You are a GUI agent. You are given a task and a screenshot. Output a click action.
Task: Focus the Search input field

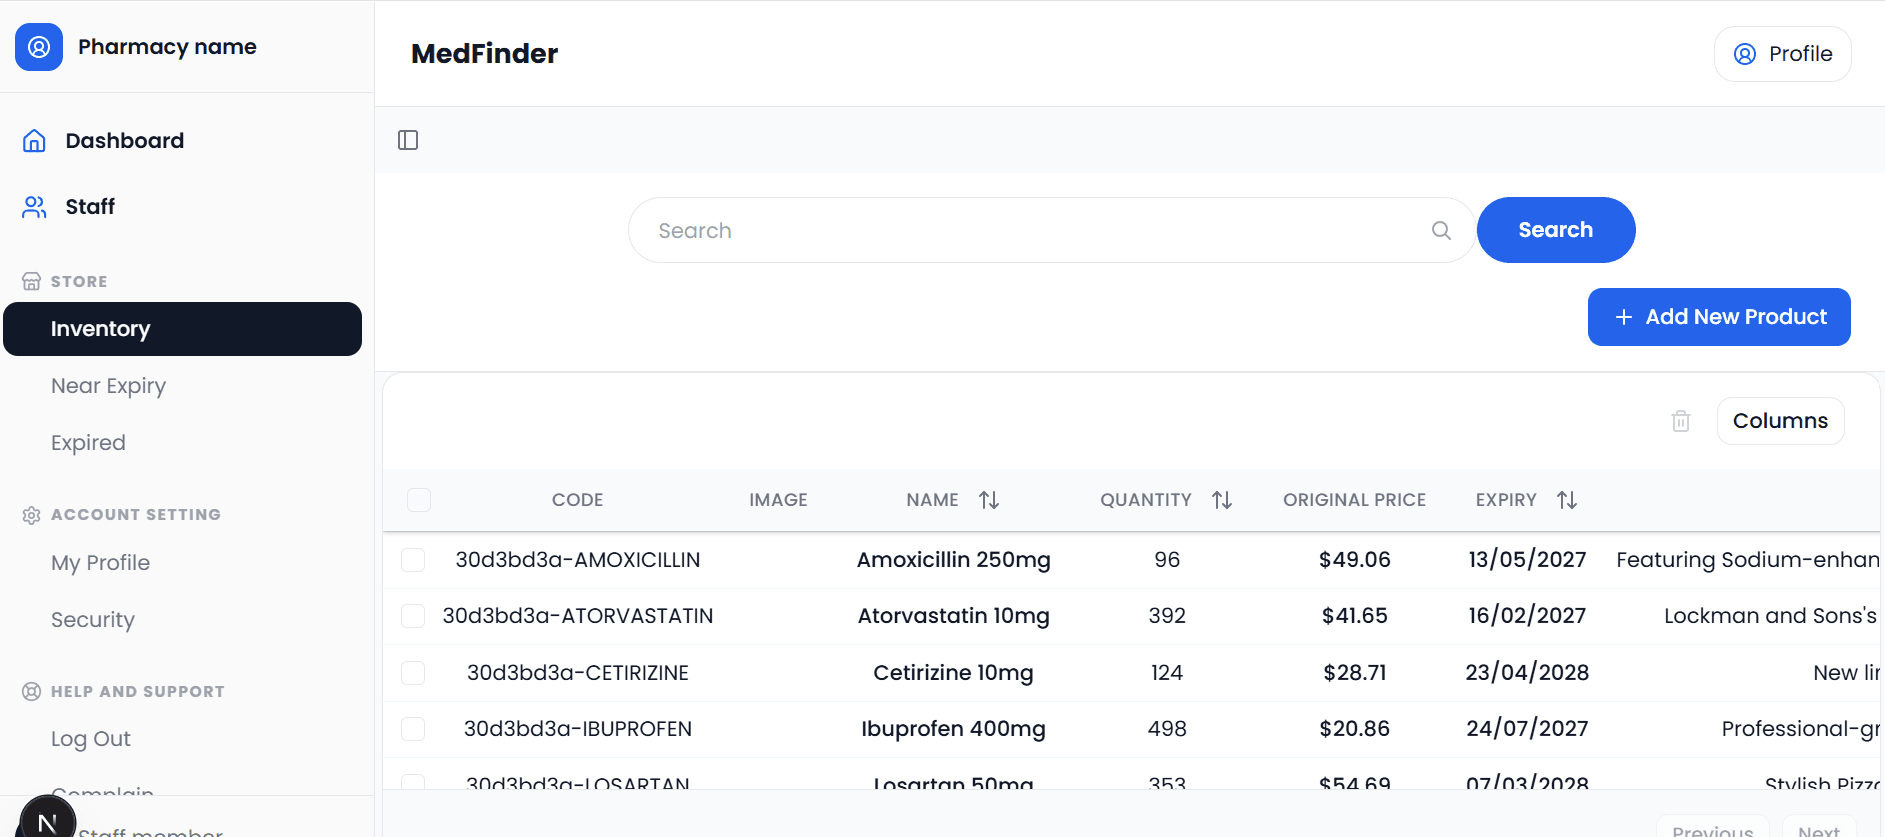click(1051, 230)
